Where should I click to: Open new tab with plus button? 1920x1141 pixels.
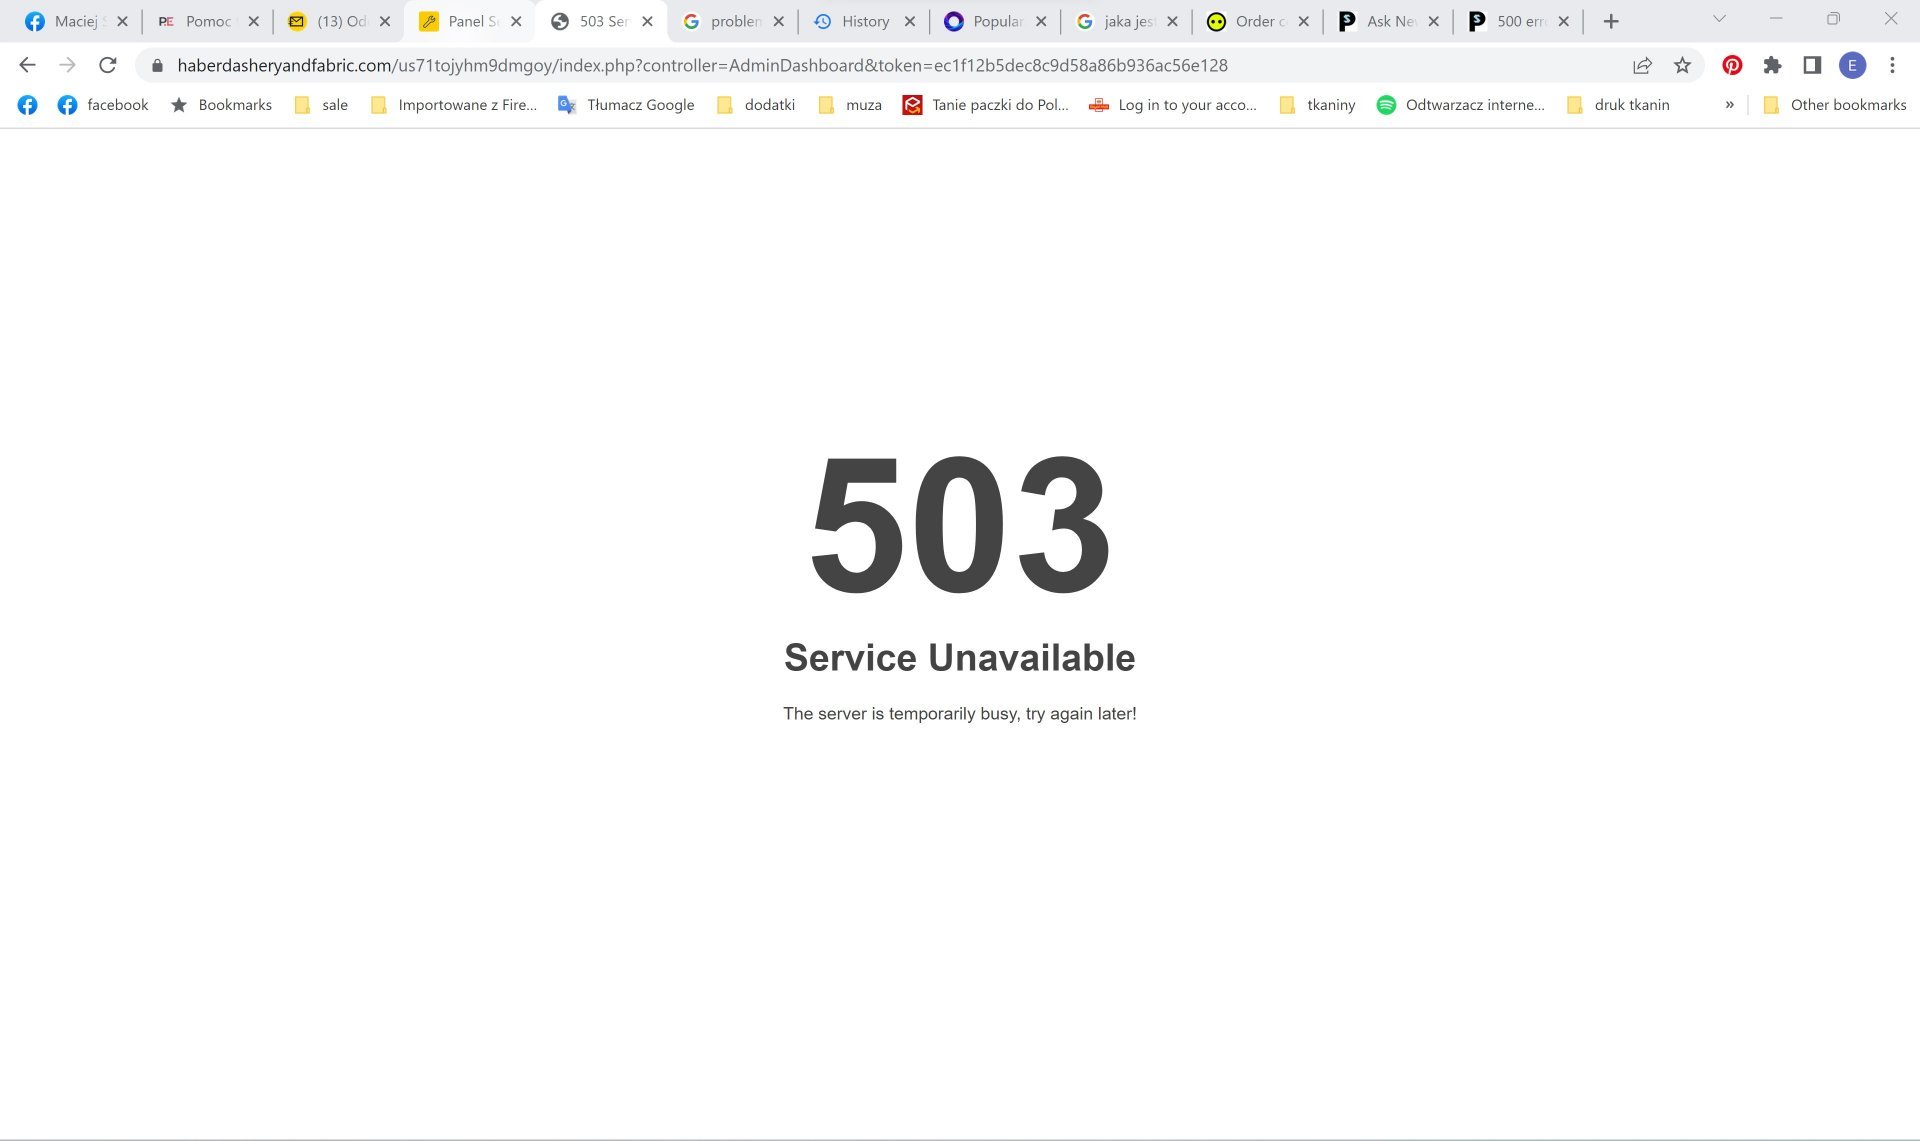pos(1610,21)
